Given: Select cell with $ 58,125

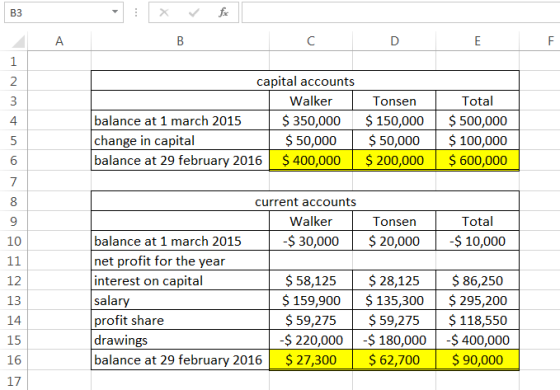Looking at the screenshot, I should click(x=311, y=281).
